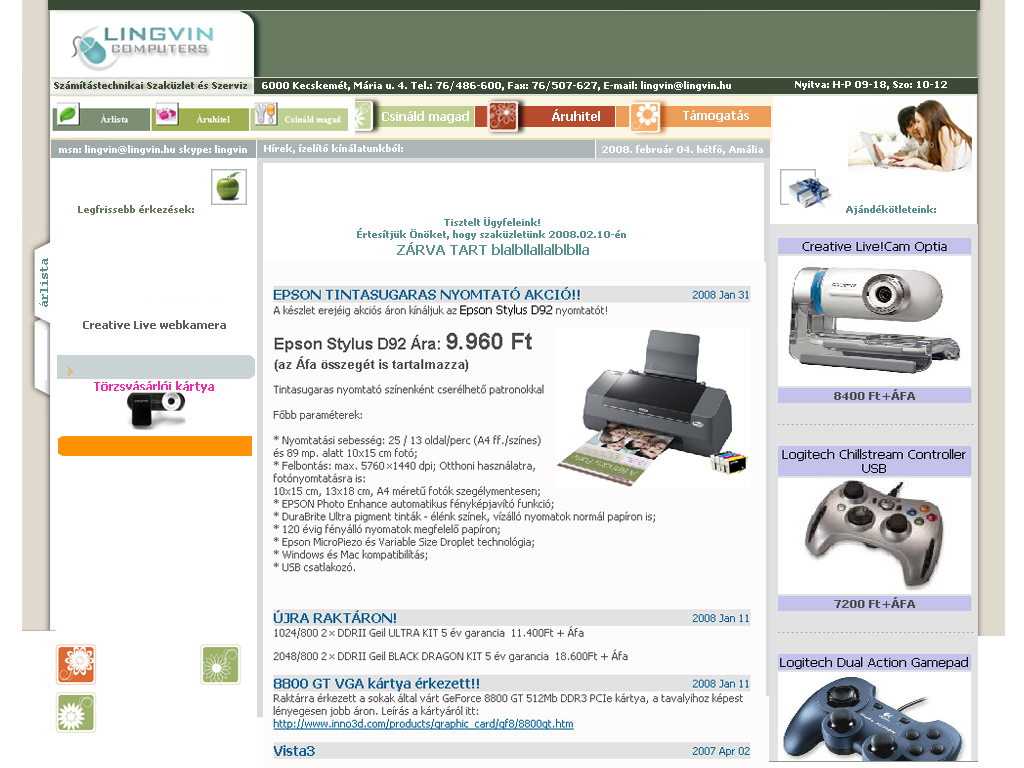This screenshot has width=1024, height=768.
Task: Click the gift box icon
Action: (806, 189)
